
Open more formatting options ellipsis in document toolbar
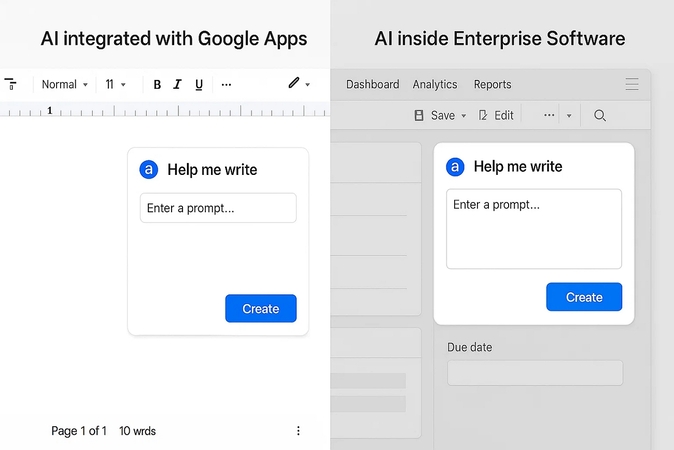pos(226,85)
